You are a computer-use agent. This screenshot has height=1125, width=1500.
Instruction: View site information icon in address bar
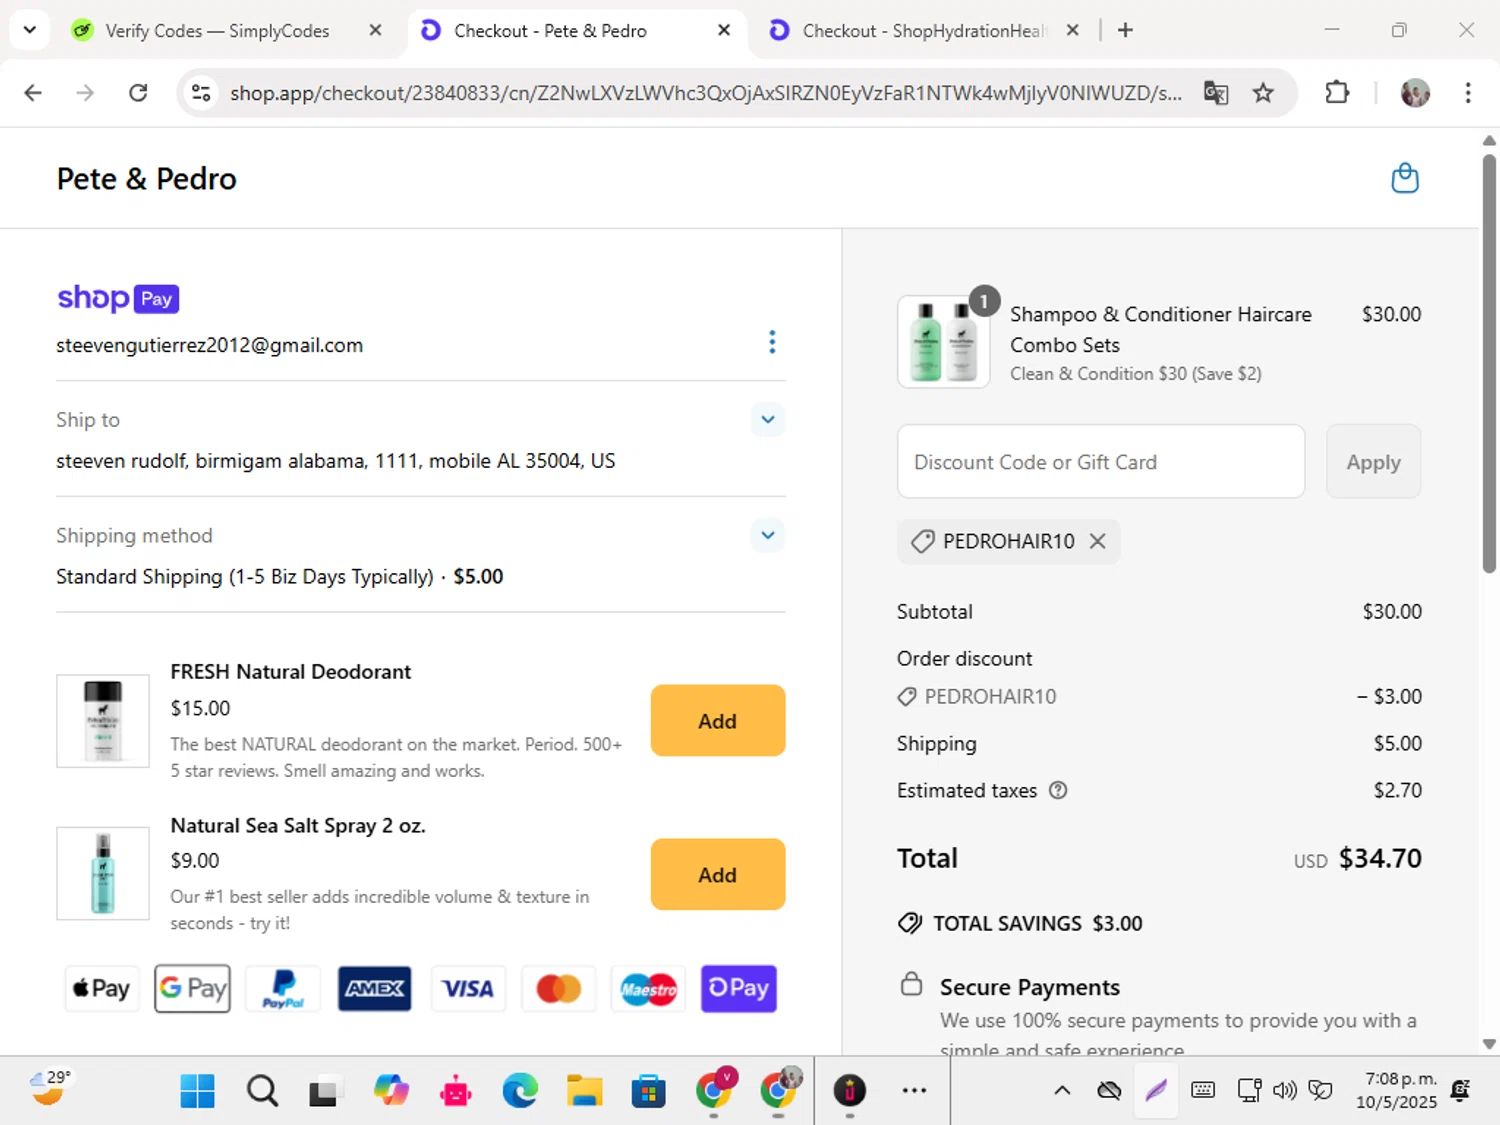(201, 93)
